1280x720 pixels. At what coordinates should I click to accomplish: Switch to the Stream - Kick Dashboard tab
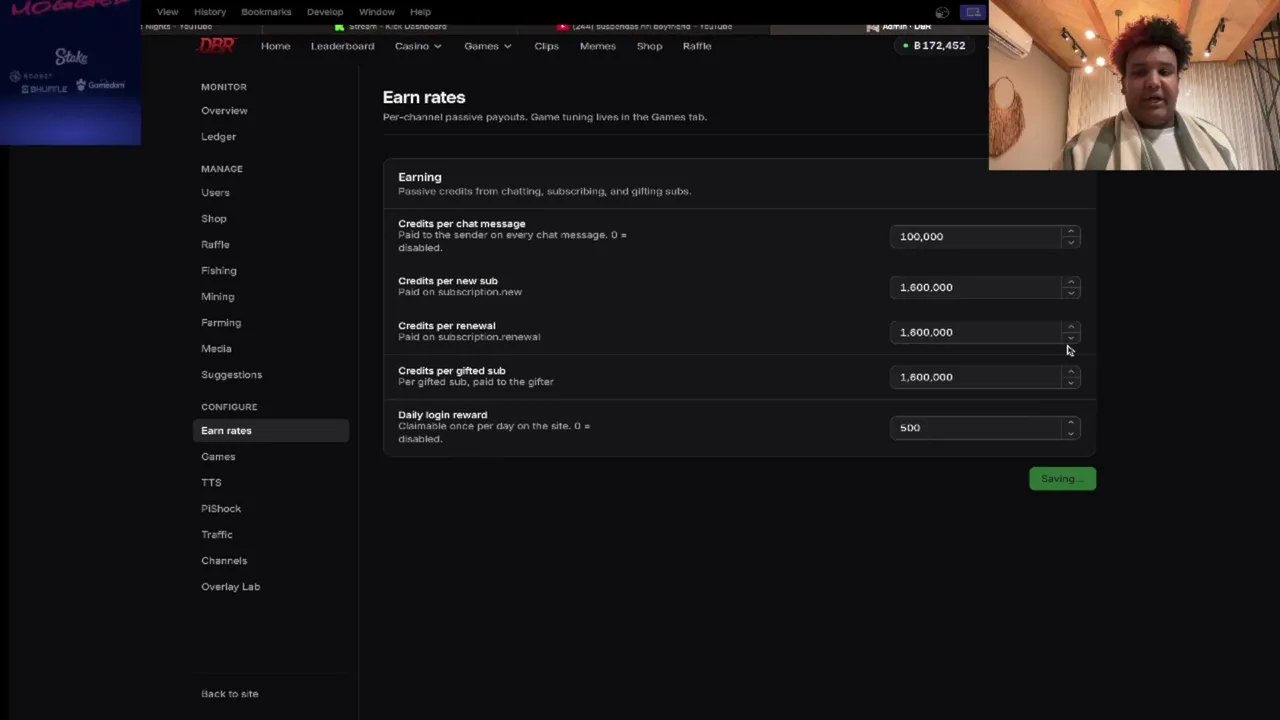391,27
